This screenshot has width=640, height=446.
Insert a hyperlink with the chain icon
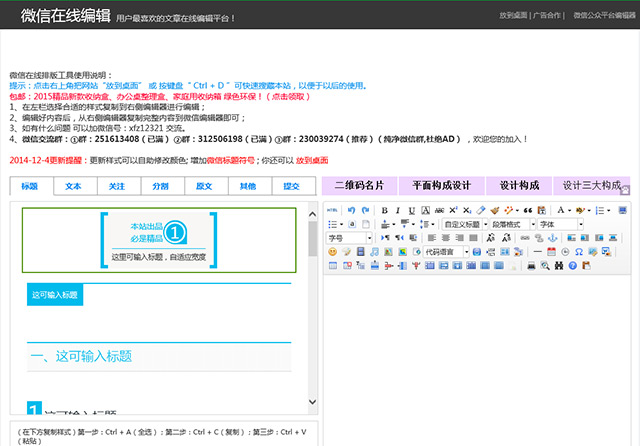point(525,238)
